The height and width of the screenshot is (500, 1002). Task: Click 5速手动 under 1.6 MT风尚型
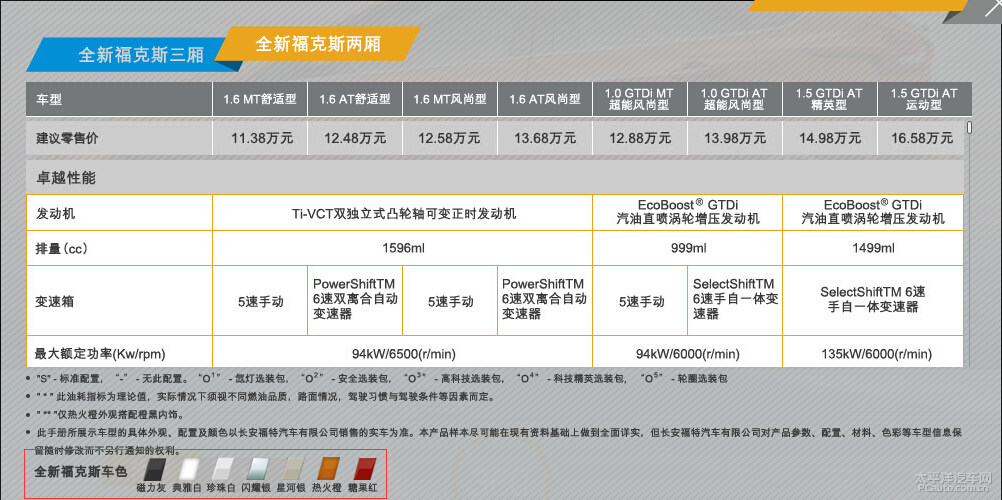pyautogui.click(x=450, y=301)
